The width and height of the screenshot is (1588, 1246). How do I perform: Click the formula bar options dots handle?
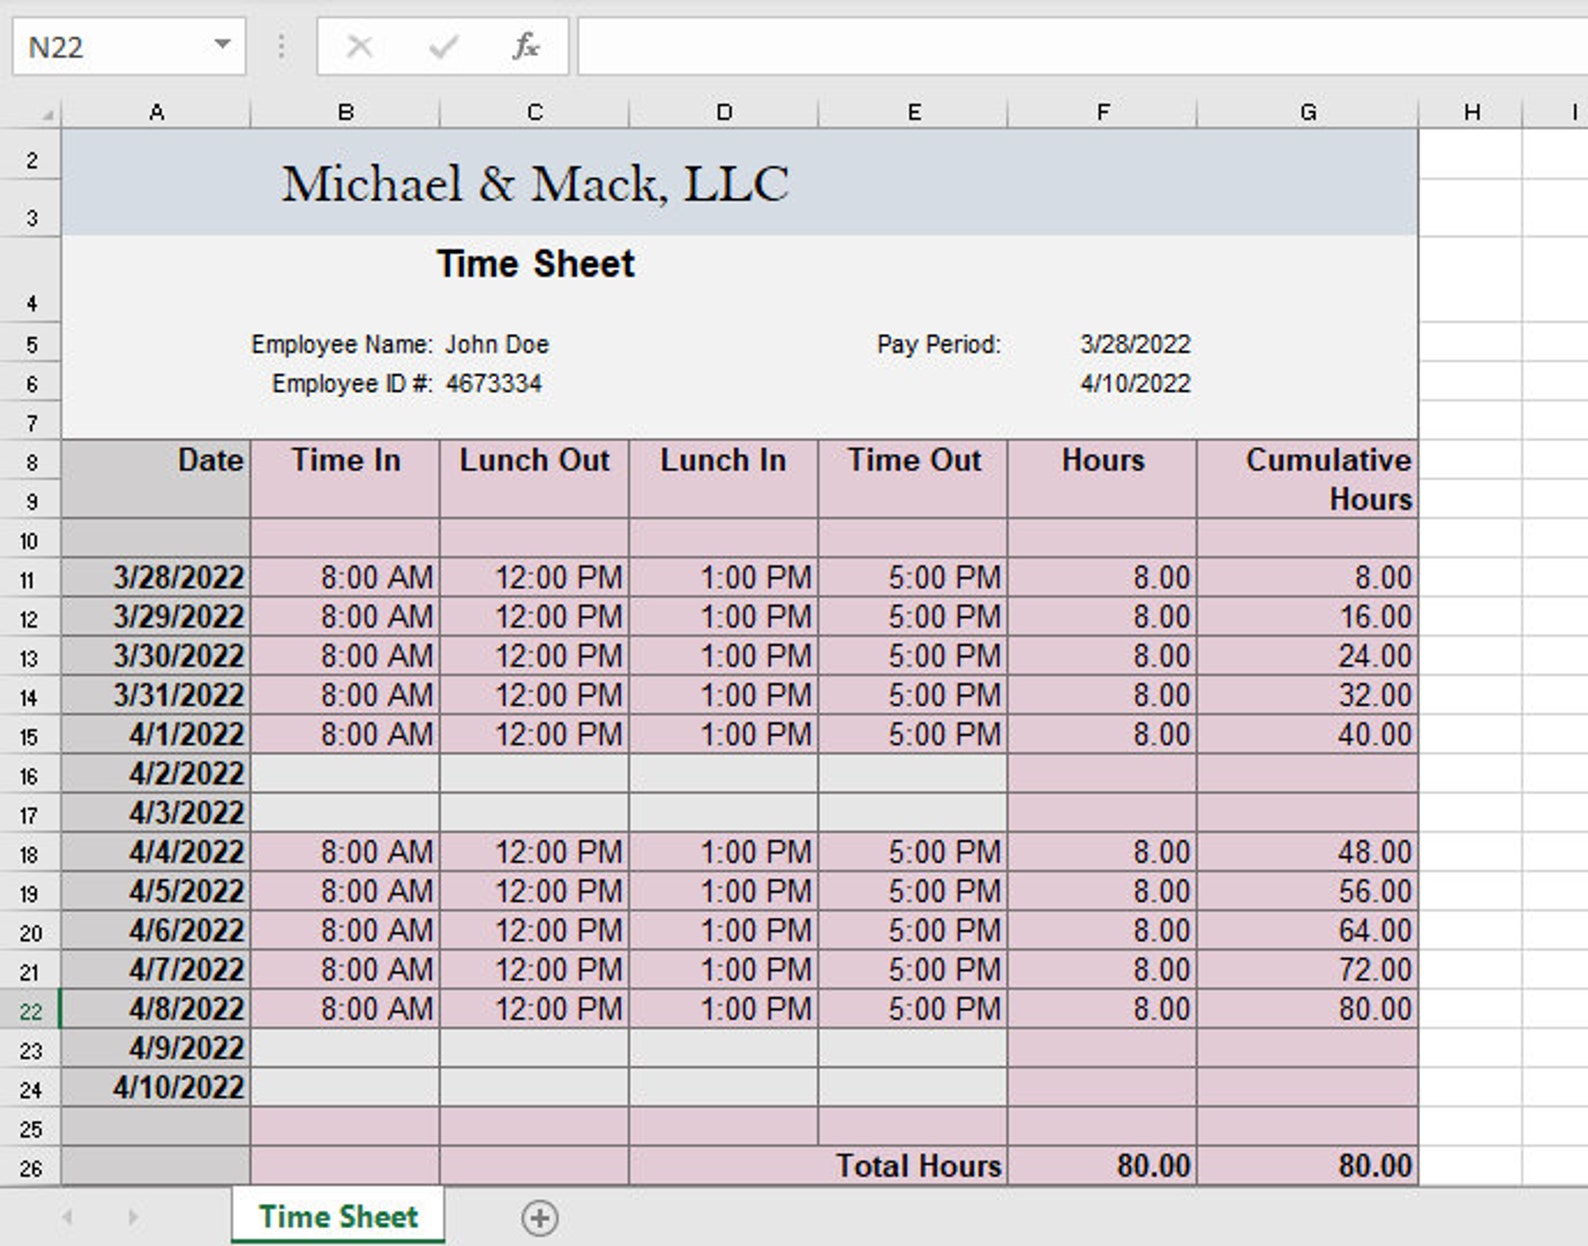281,46
